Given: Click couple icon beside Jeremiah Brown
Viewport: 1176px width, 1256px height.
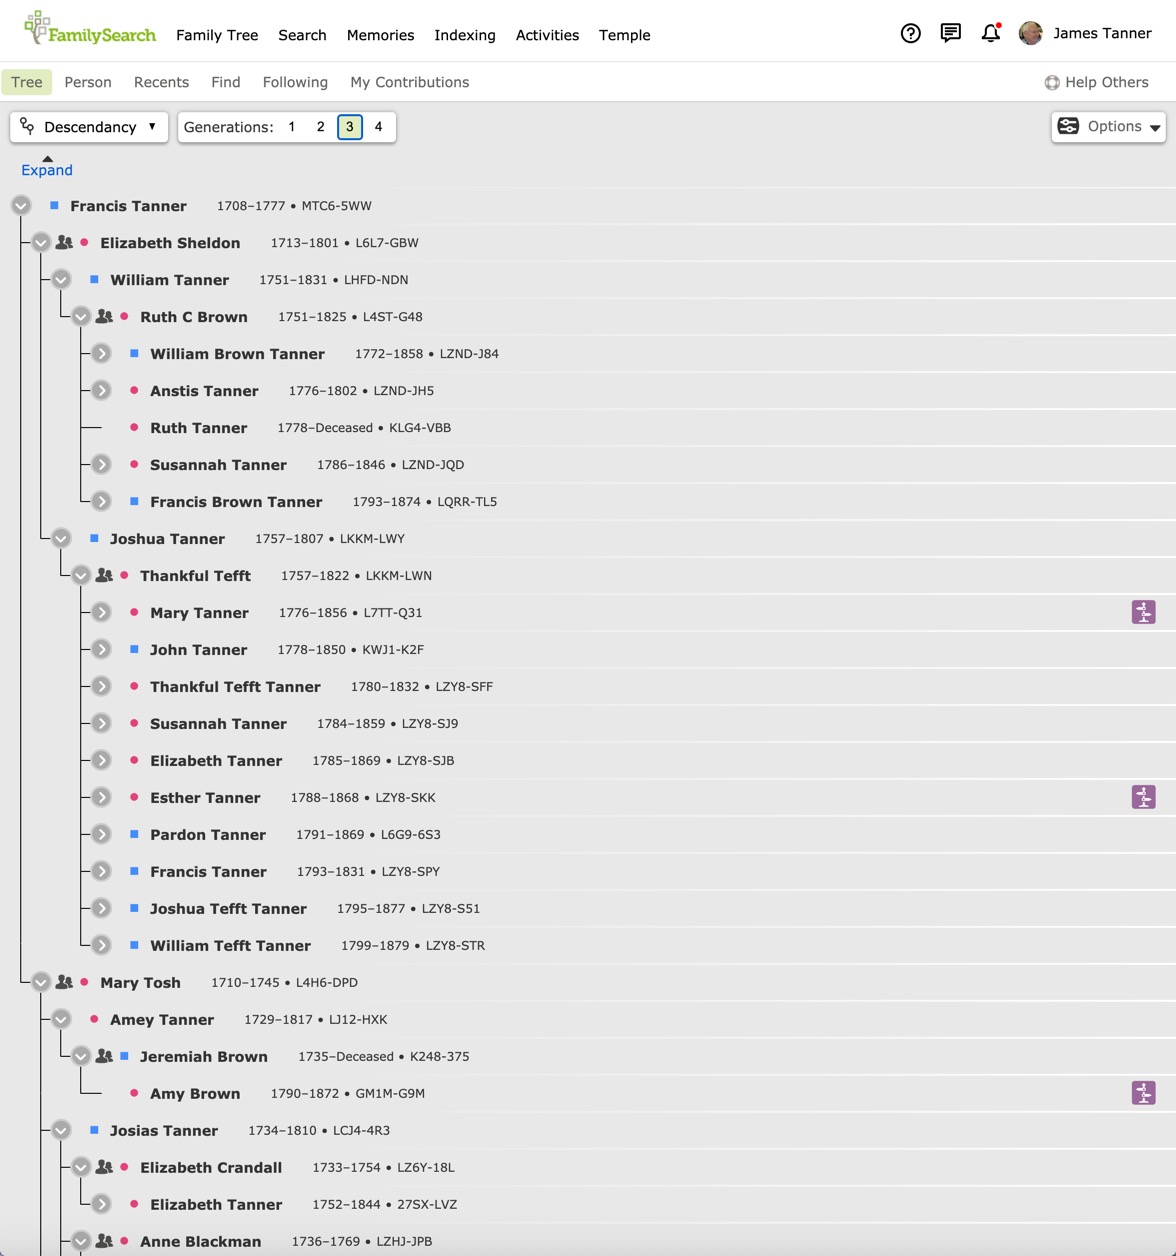Looking at the screenshot, I should pyautogui.click(x=104, y=1056).
